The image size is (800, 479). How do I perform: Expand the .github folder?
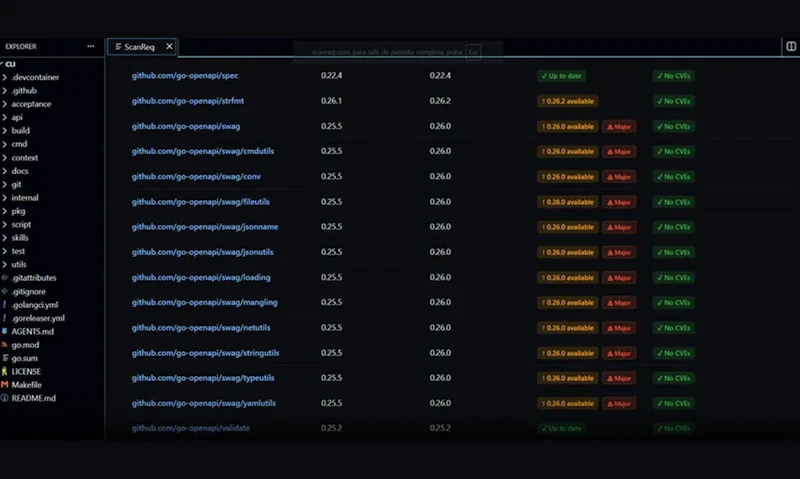tap(24, 91)
